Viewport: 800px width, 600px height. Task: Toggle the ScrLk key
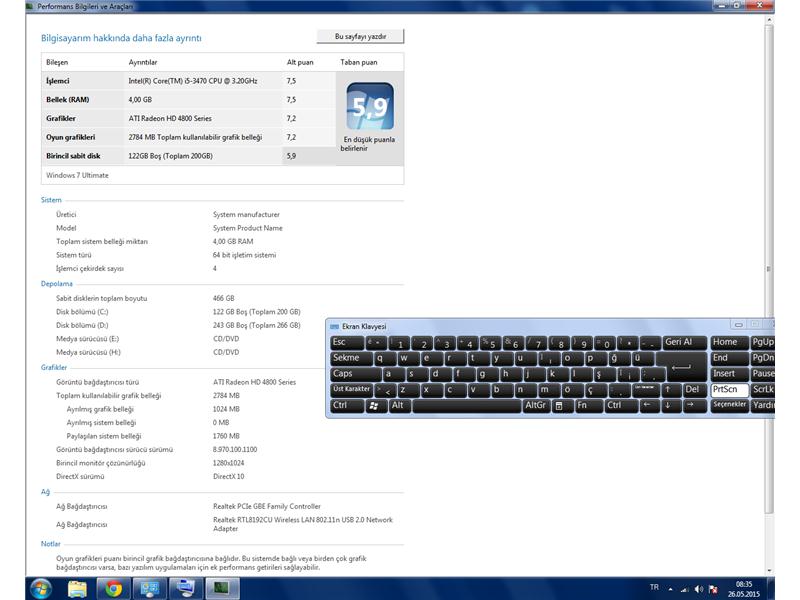[x=763, y=390]
